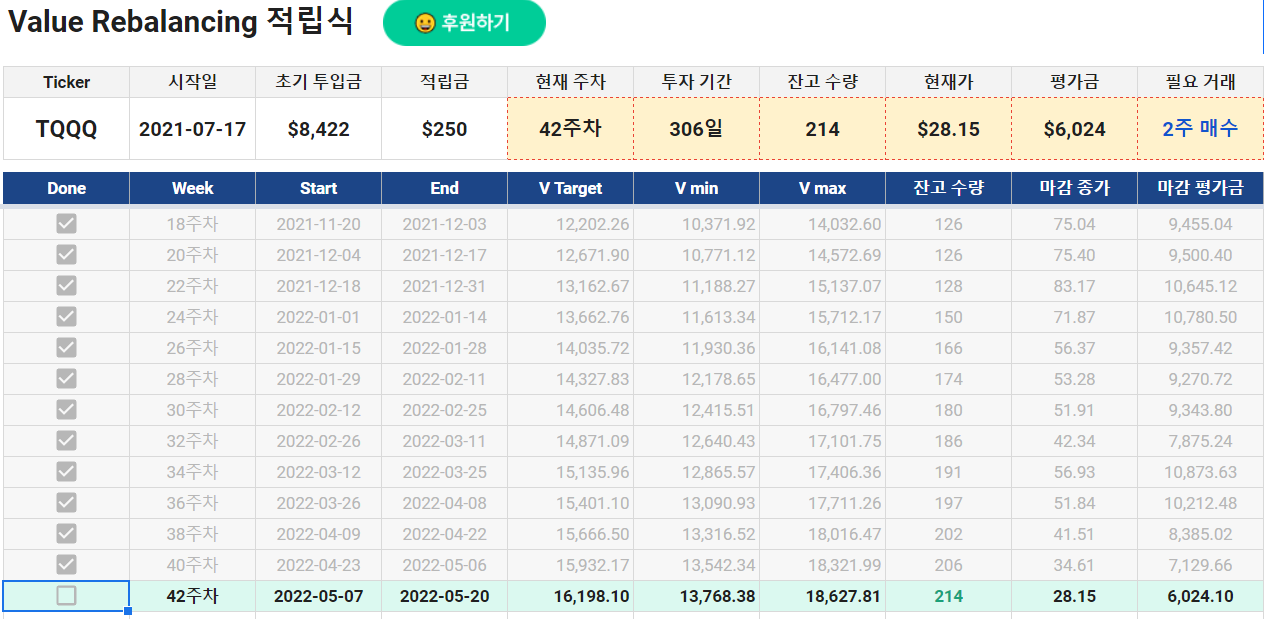Click the Ticker label cell
Viewport: 1264px width, 619px height.
(x=66, y=82)
